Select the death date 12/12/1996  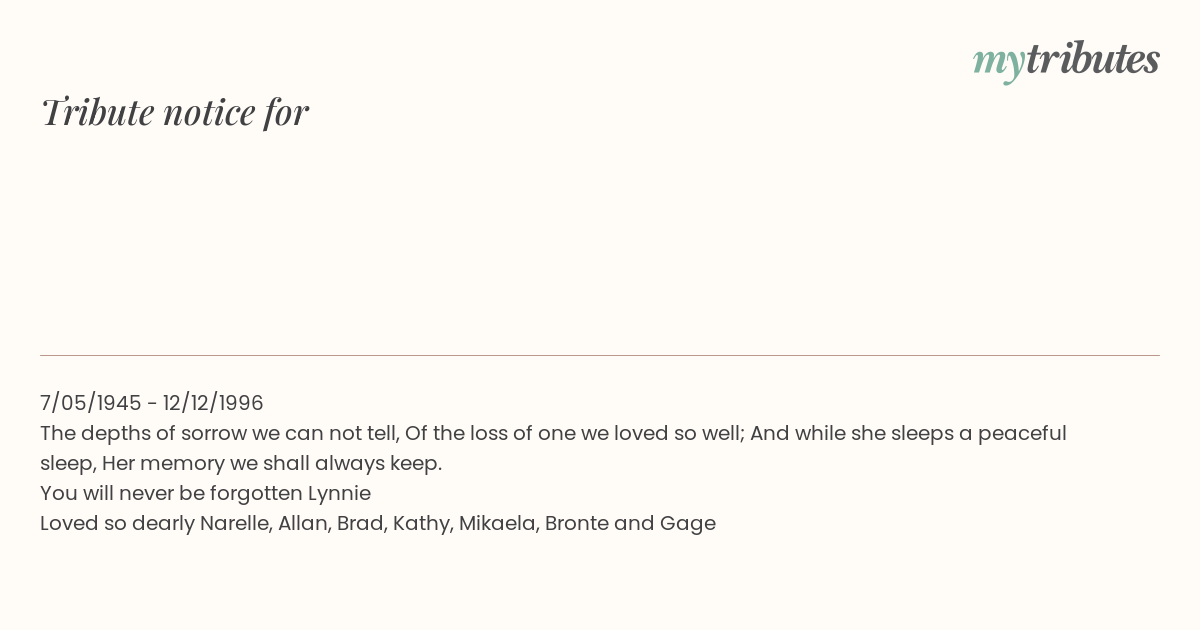213,403
